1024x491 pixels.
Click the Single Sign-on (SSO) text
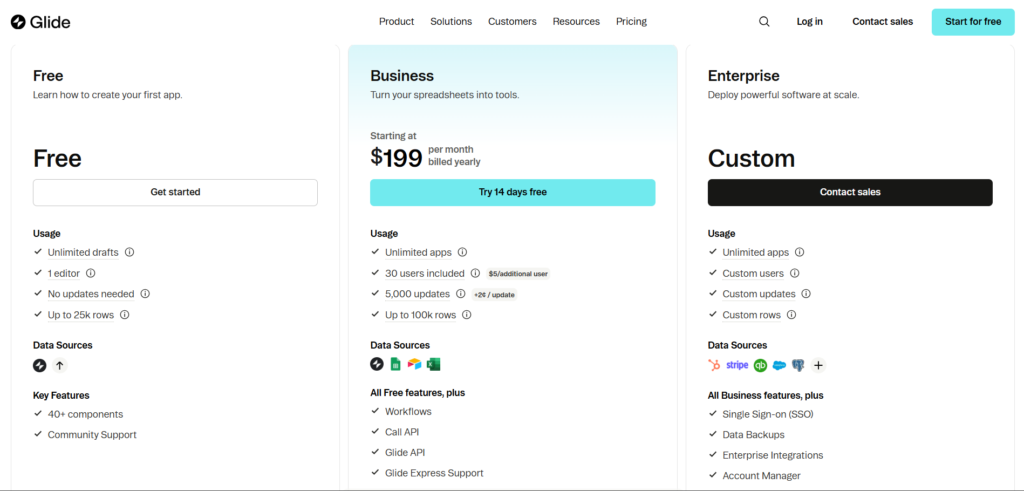point(768,414)
